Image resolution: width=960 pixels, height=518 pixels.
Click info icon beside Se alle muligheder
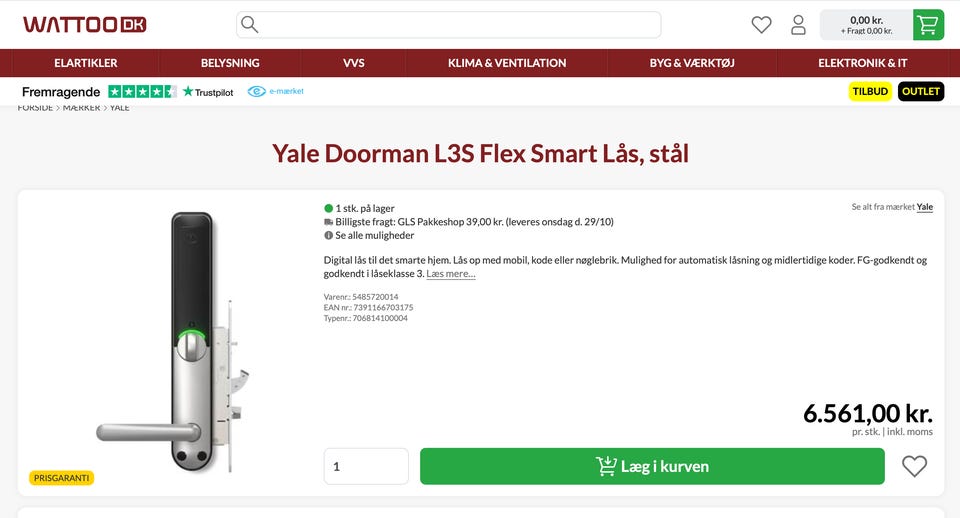(328, 236)
